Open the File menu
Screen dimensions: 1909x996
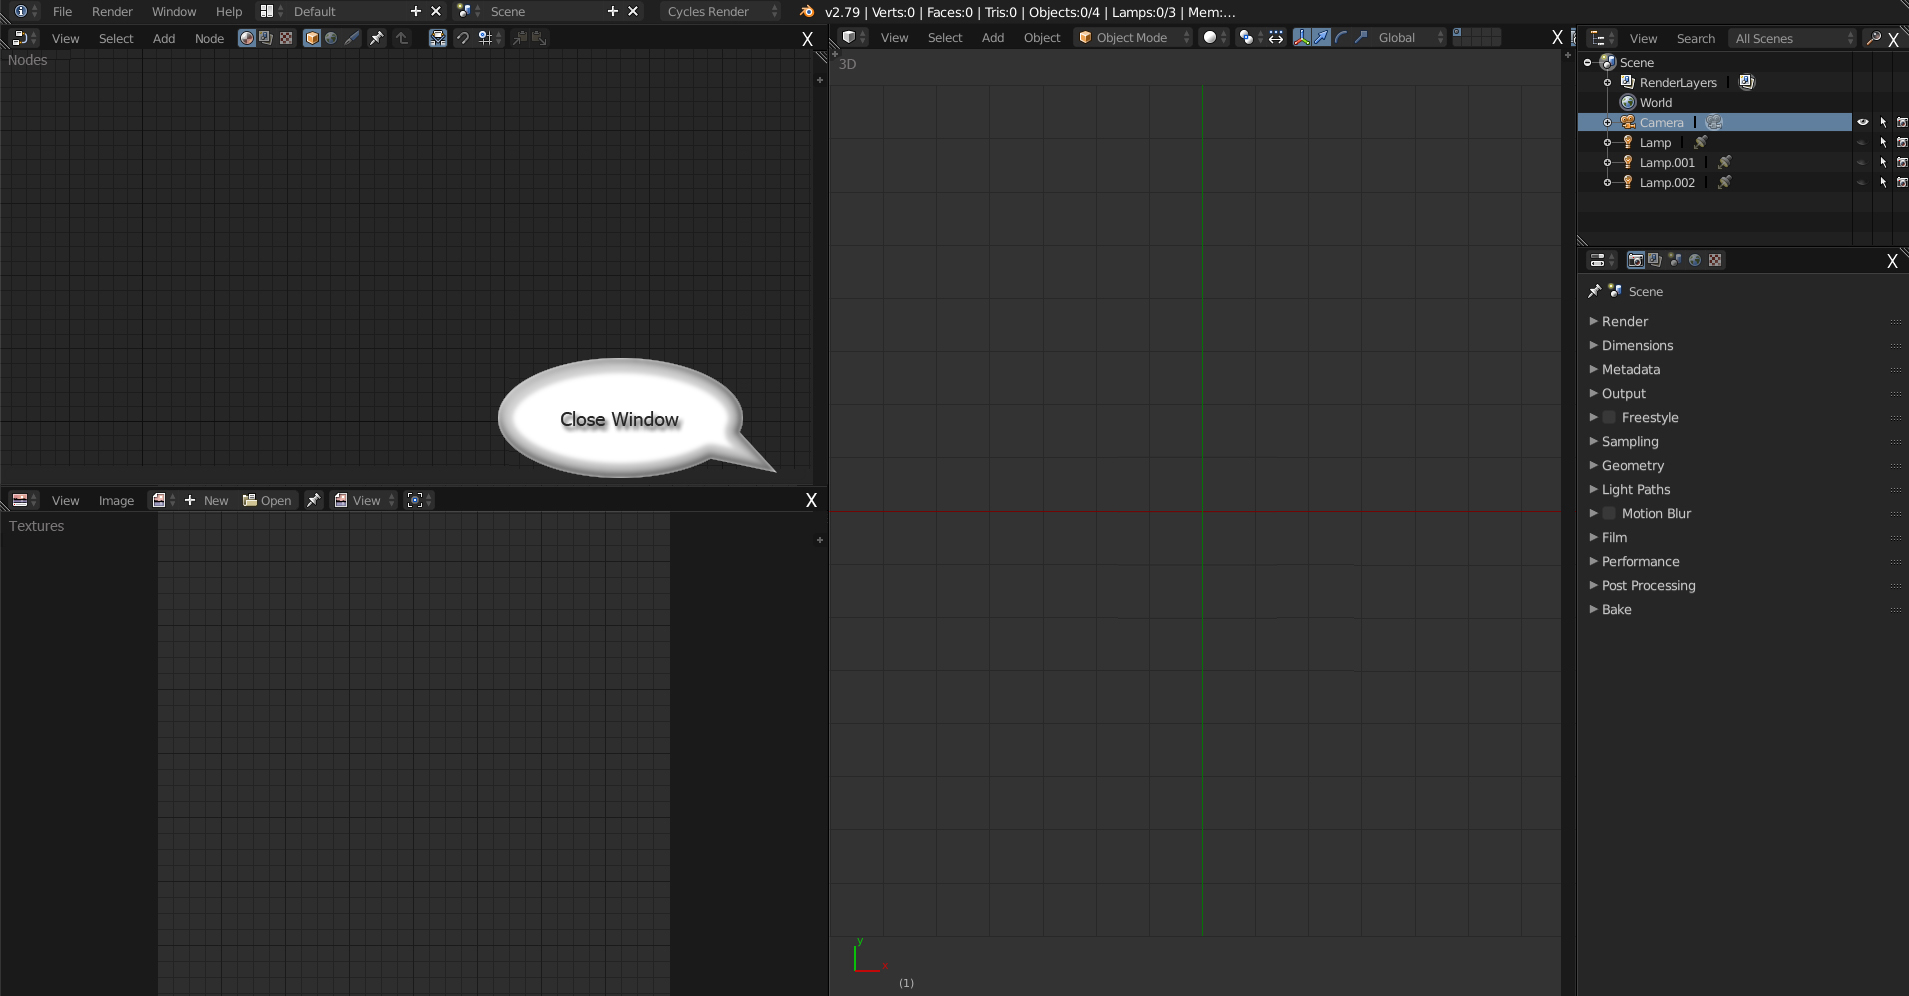click(62, 11)
